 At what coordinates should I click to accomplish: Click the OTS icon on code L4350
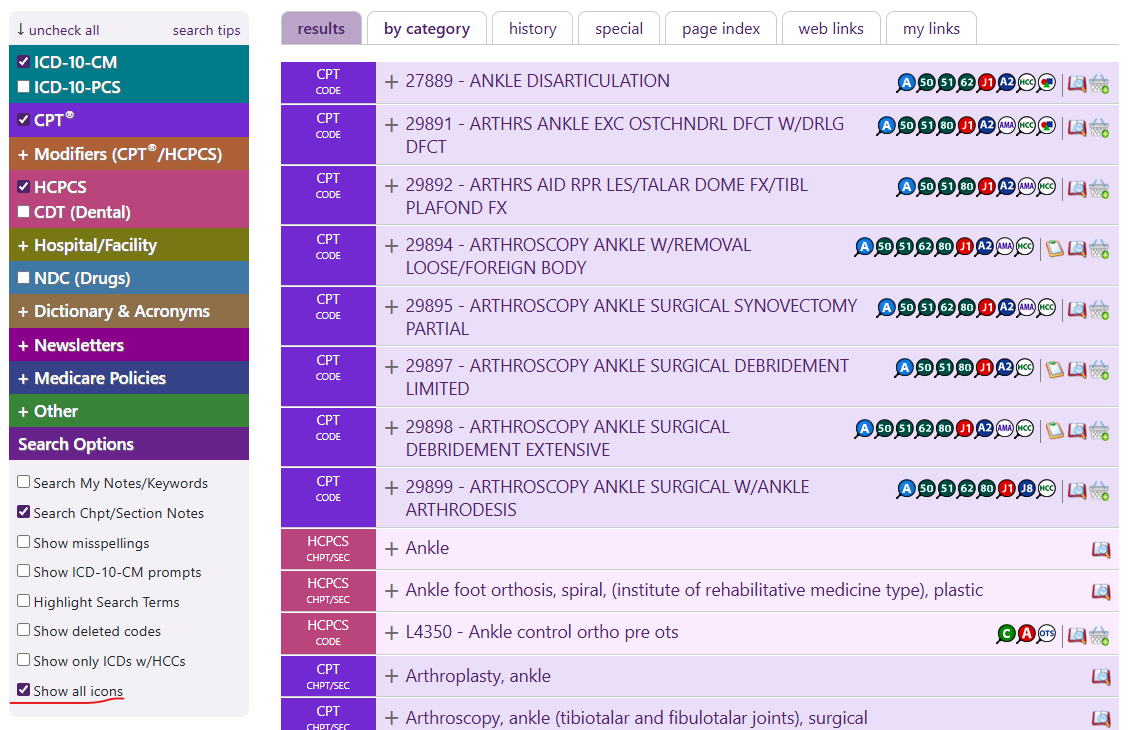click(x=1046, y=634)
